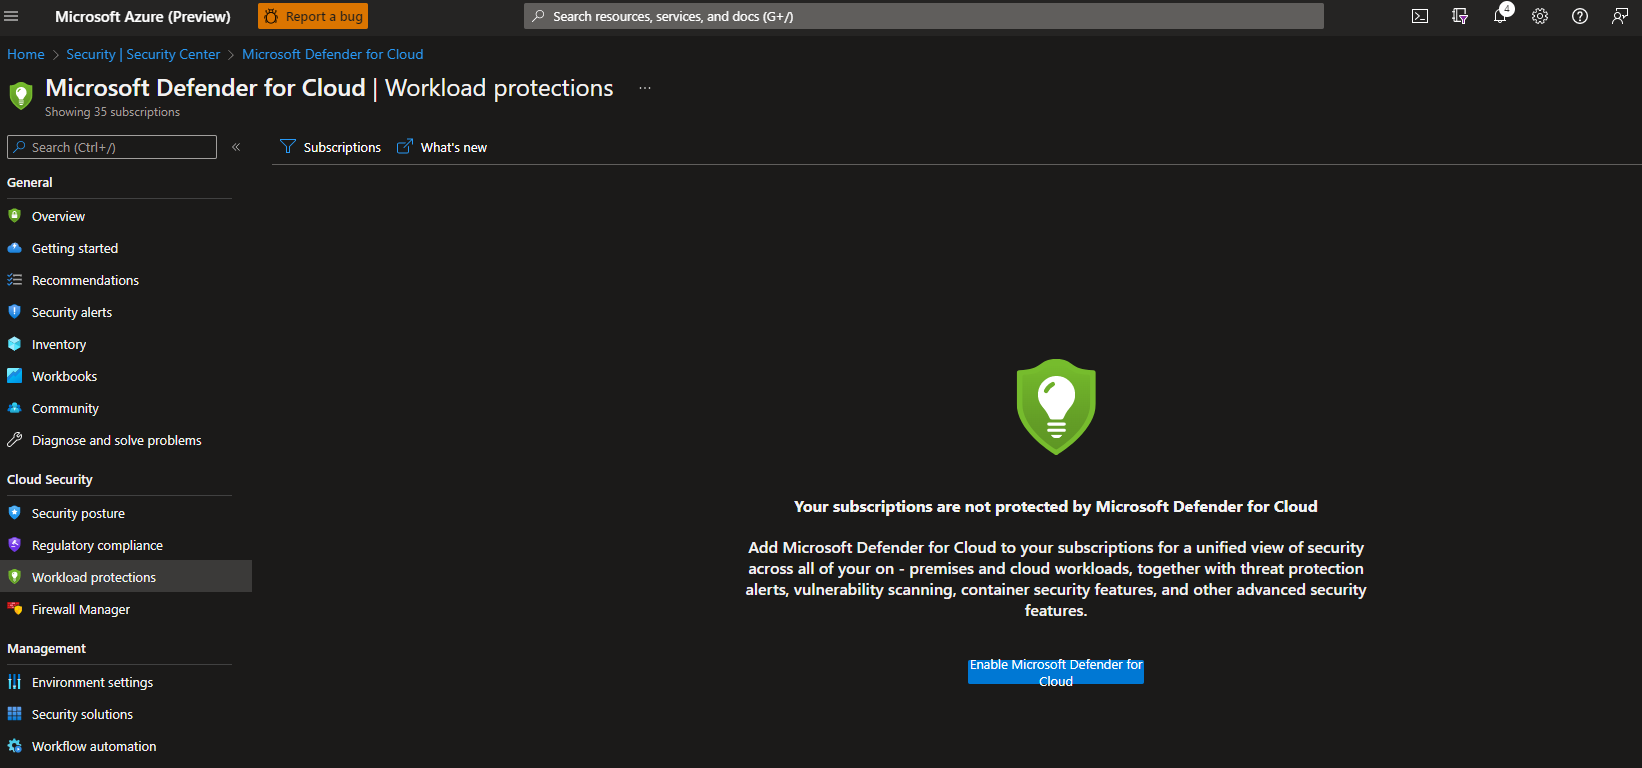Open the notifications bell
Viewport: 1642px width, 768px height.
click(1500, 16)
